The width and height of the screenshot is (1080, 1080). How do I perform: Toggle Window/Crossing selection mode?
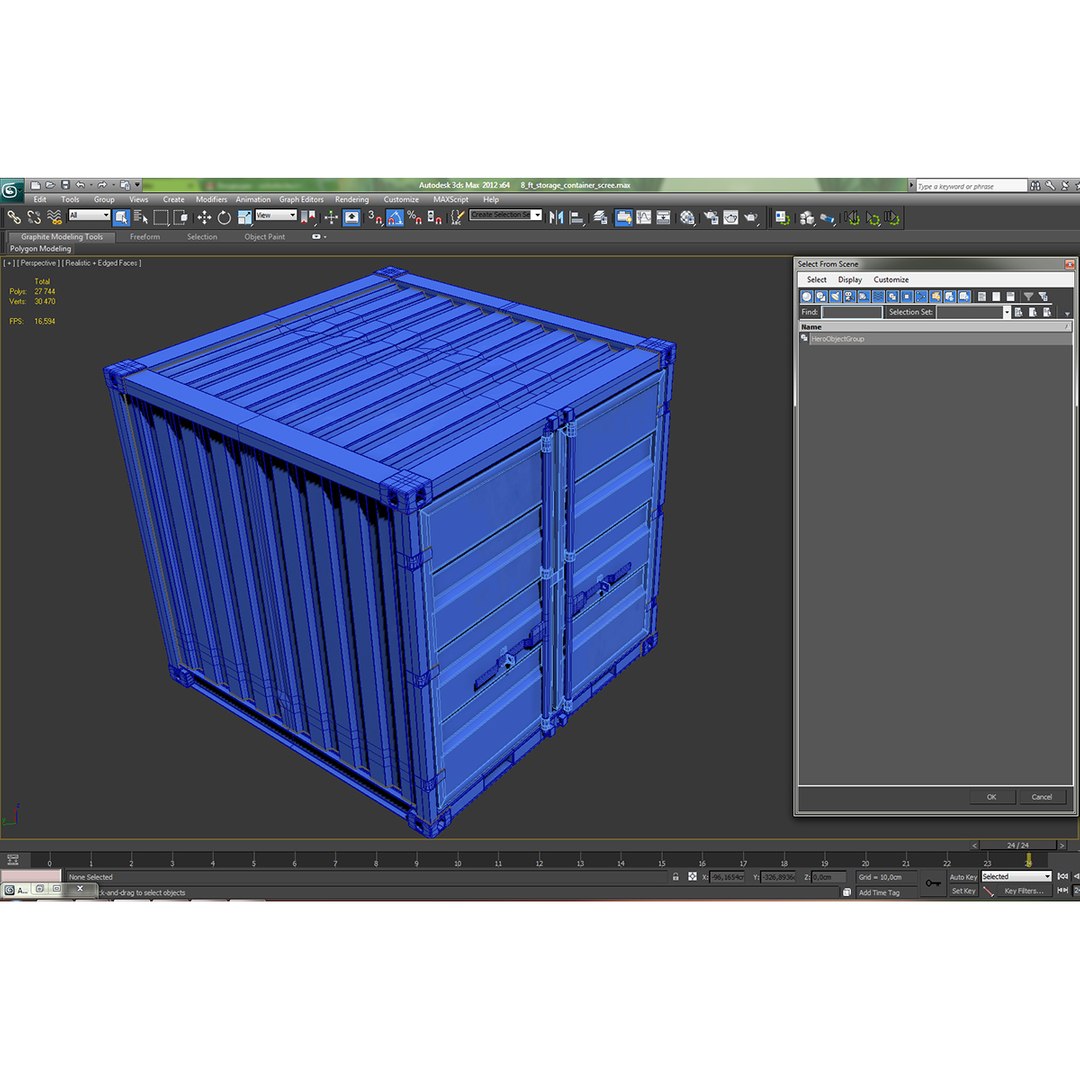pyautogui.click(x=181, y=218)
